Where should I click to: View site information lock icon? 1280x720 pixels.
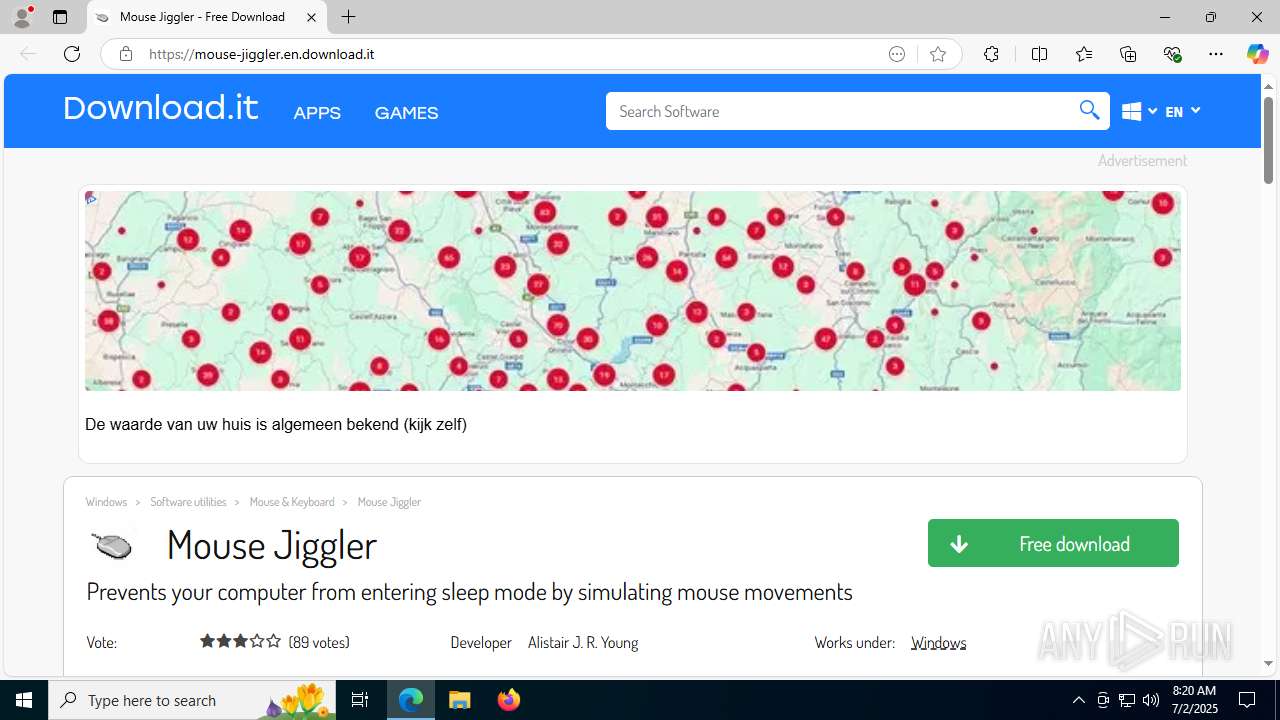click(x=126, y=54)
